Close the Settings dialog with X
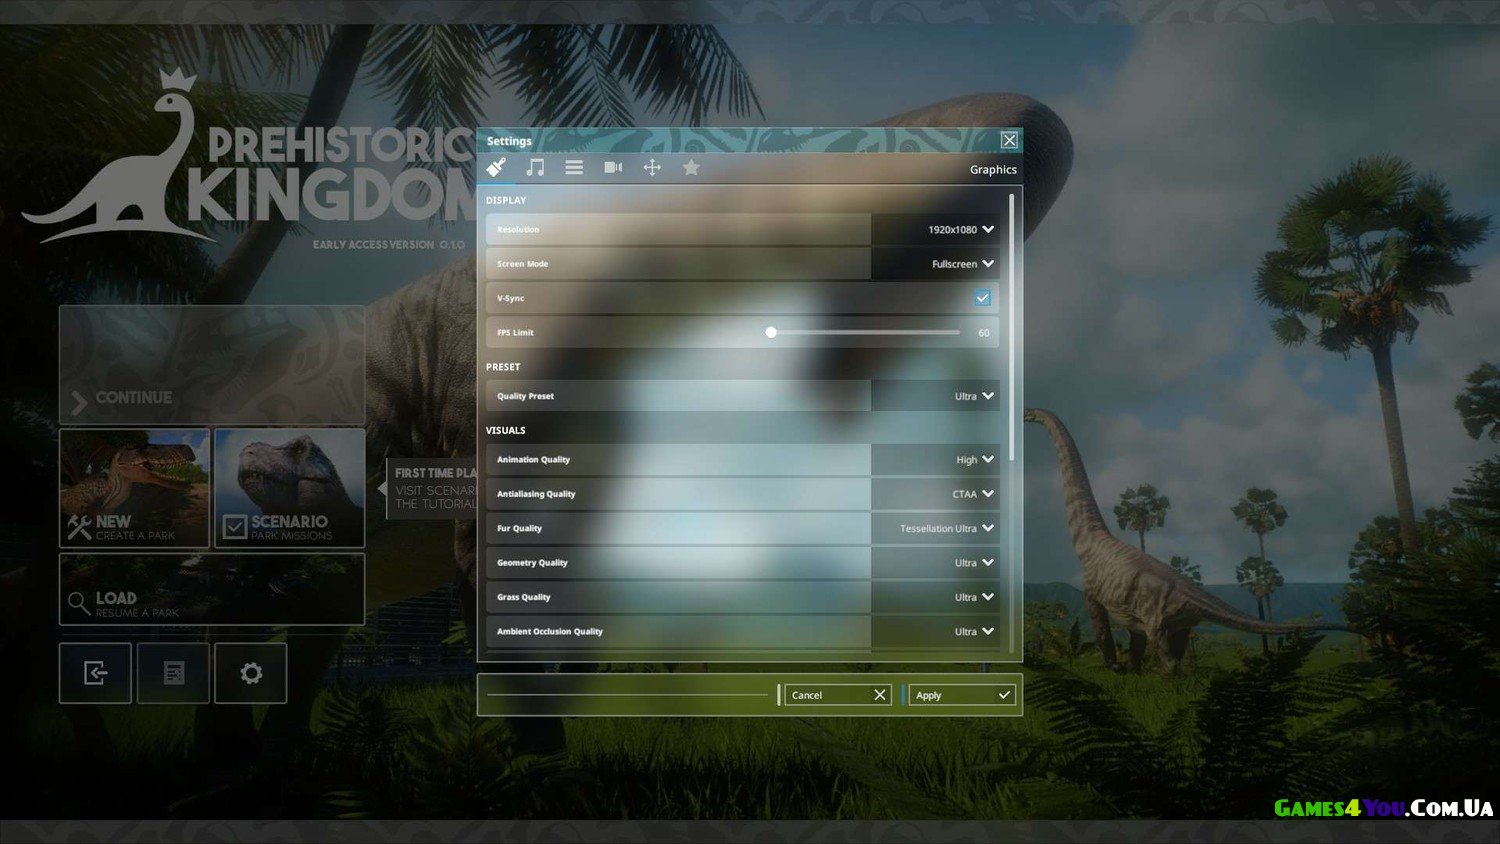1500x844 pixels. (1009, 140)
